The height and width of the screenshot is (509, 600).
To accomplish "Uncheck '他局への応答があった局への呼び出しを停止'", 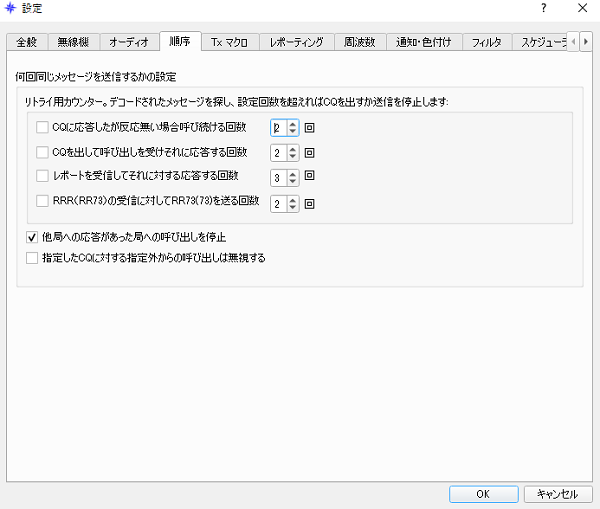I will 31,238.
